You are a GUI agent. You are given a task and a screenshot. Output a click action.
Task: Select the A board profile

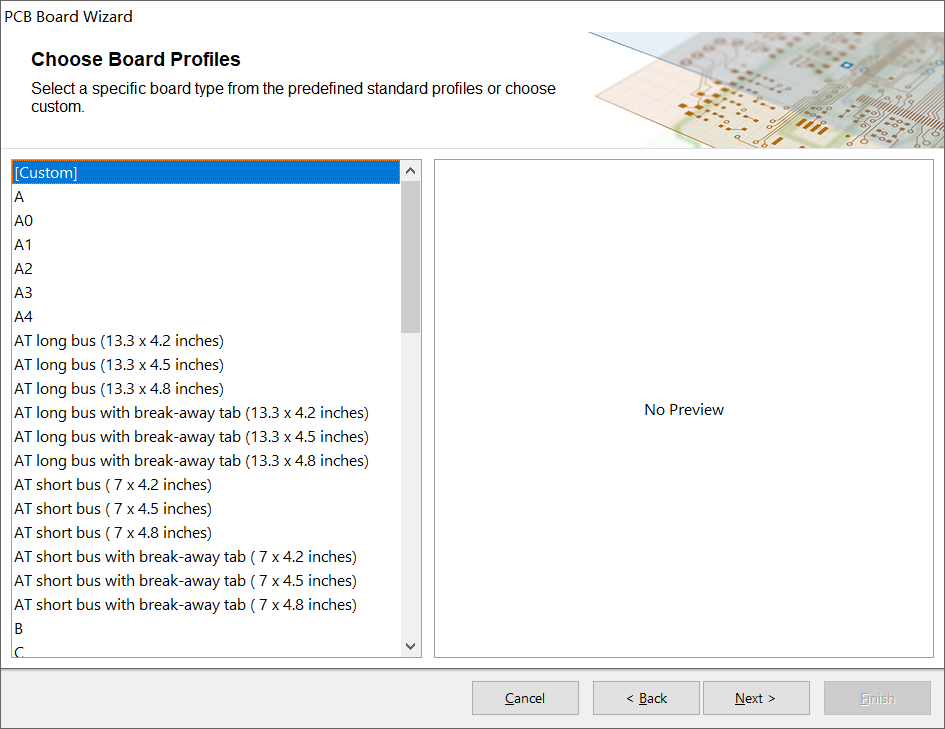pyautogui.click(x=206, y=196)
